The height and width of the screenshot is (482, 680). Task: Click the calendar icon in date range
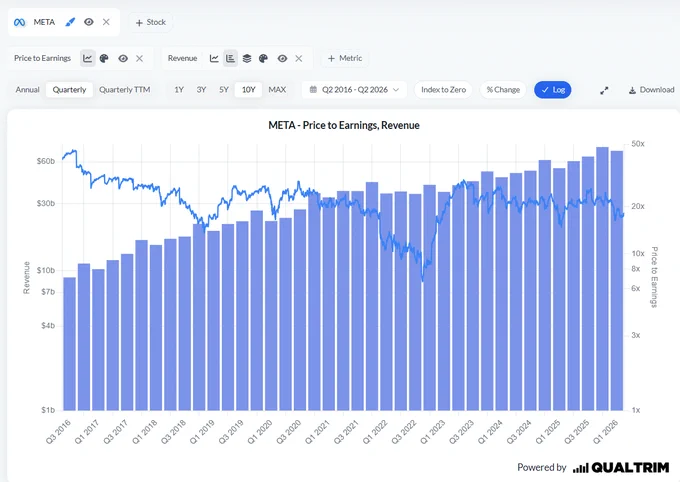tap(313, 90)
